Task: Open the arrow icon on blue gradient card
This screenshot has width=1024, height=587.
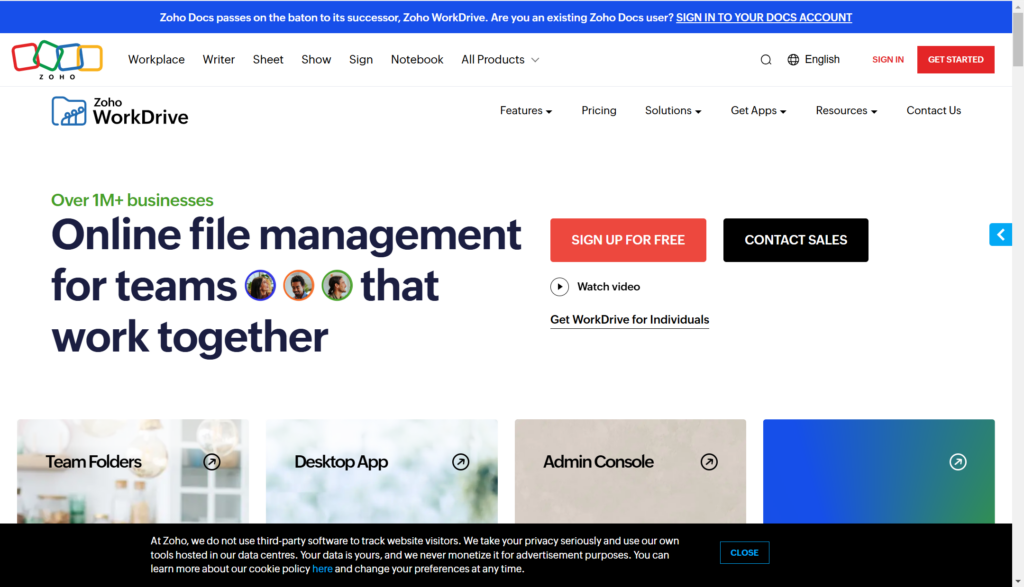Action: 958,462
